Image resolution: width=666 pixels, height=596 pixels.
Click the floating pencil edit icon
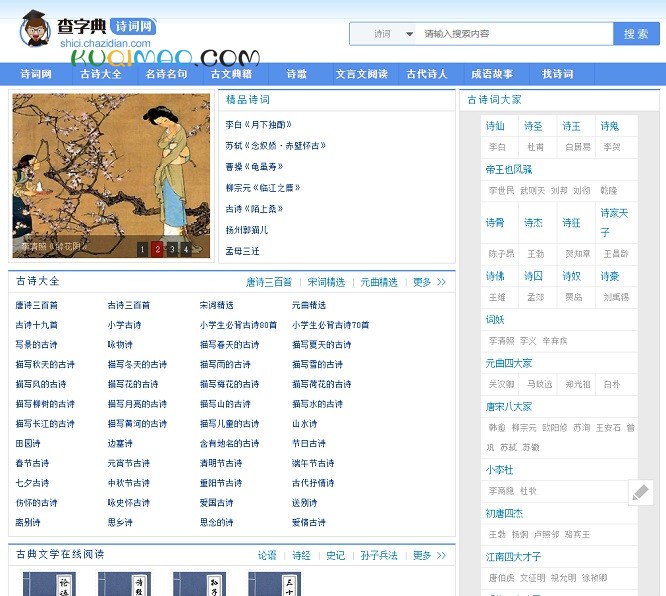pos(641,492)
